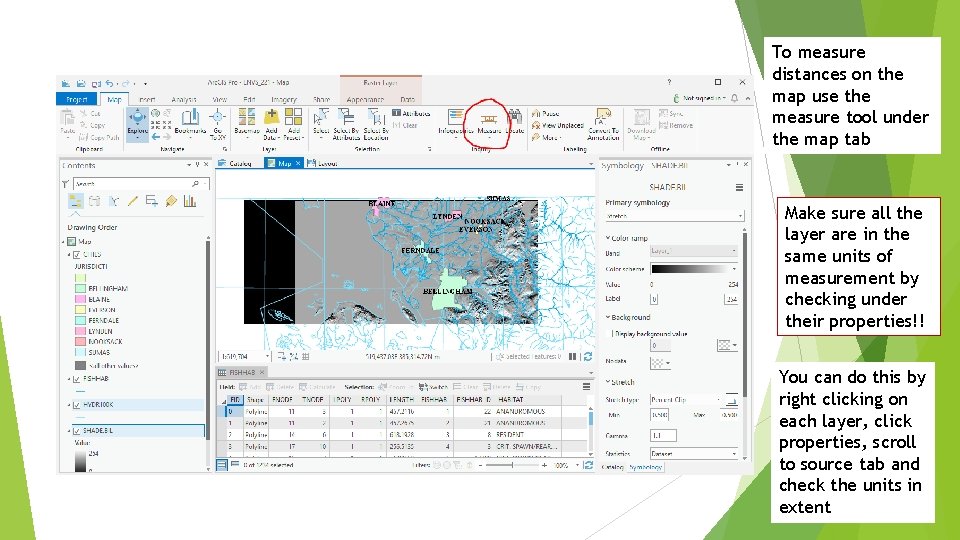The width and height of the screenshot is (960, 540).
Task: Select List By Drawing Order icon
Action: tap(75, 201)
